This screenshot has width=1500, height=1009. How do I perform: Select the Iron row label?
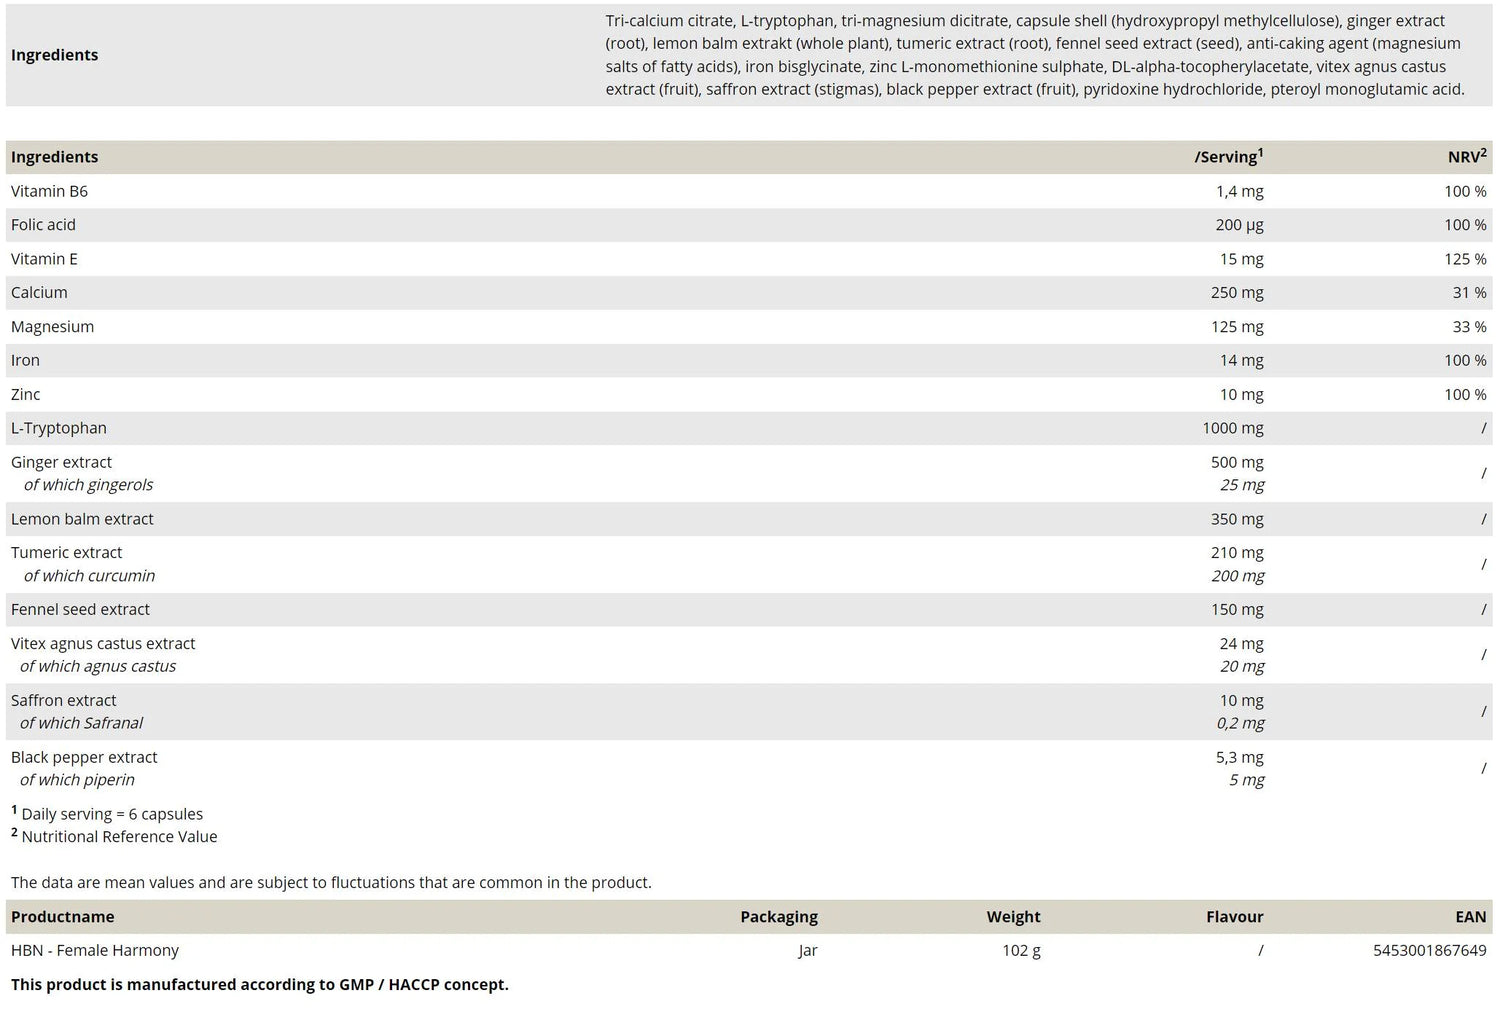(25, 360)
